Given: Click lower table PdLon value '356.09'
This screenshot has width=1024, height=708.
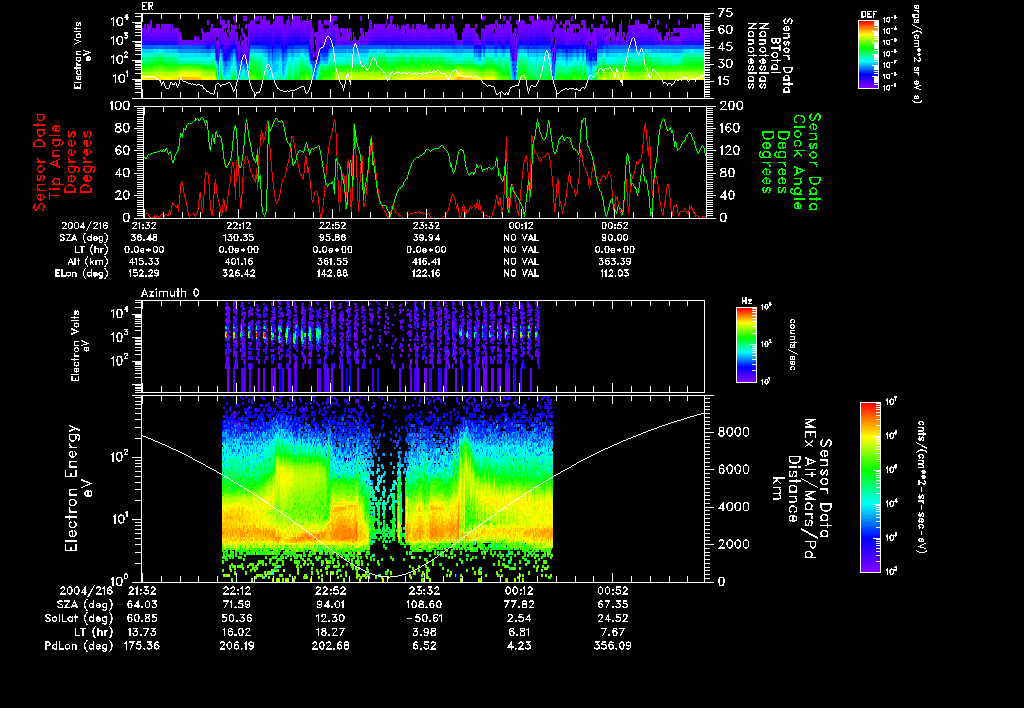Looking at the screenshot, I should coord(613,645).
